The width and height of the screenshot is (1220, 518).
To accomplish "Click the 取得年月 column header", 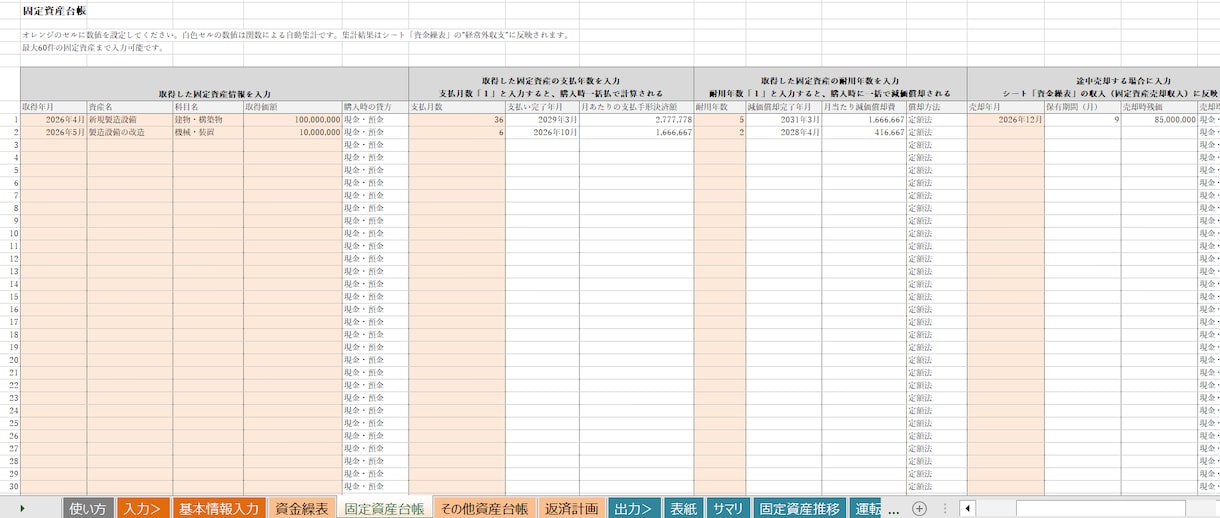I will 53,106.
